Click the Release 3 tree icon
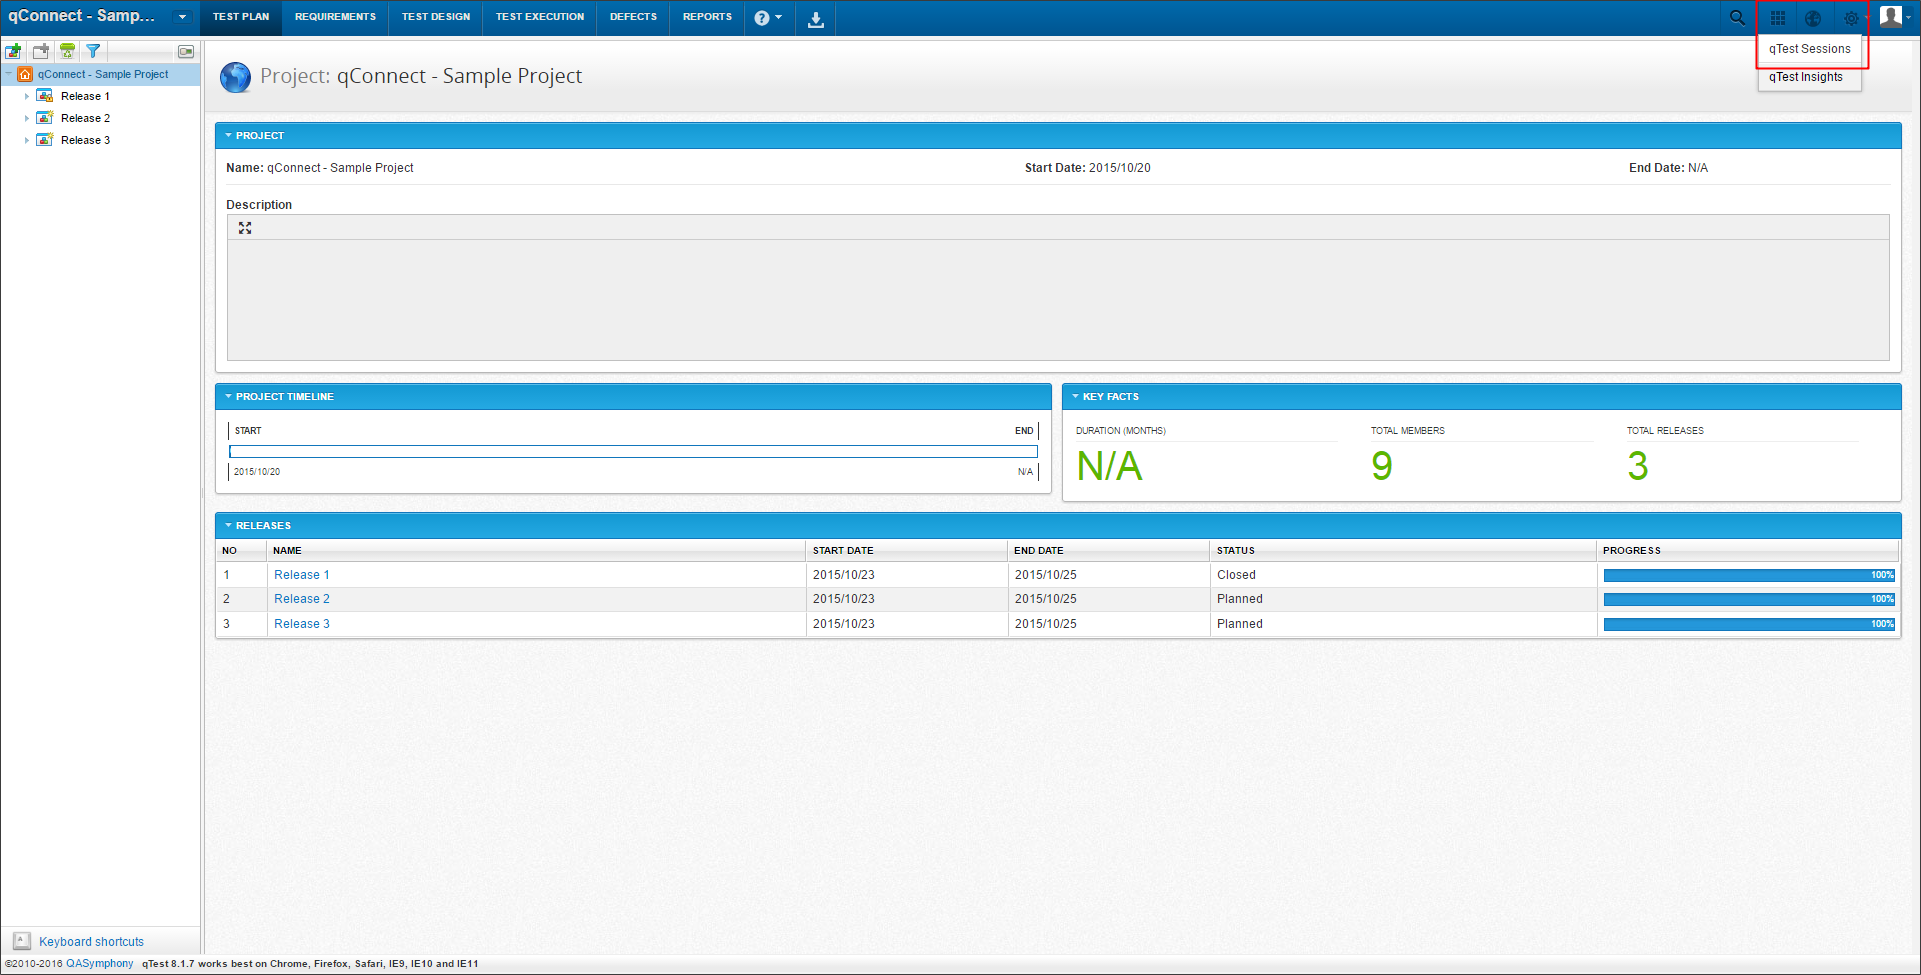The image size is (1921, 975). 45,140
